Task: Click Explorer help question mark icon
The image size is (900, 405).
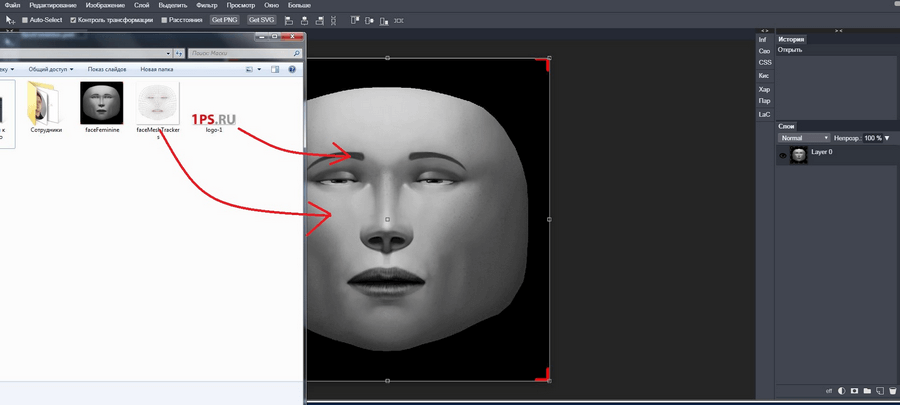Action: point(292,69)
